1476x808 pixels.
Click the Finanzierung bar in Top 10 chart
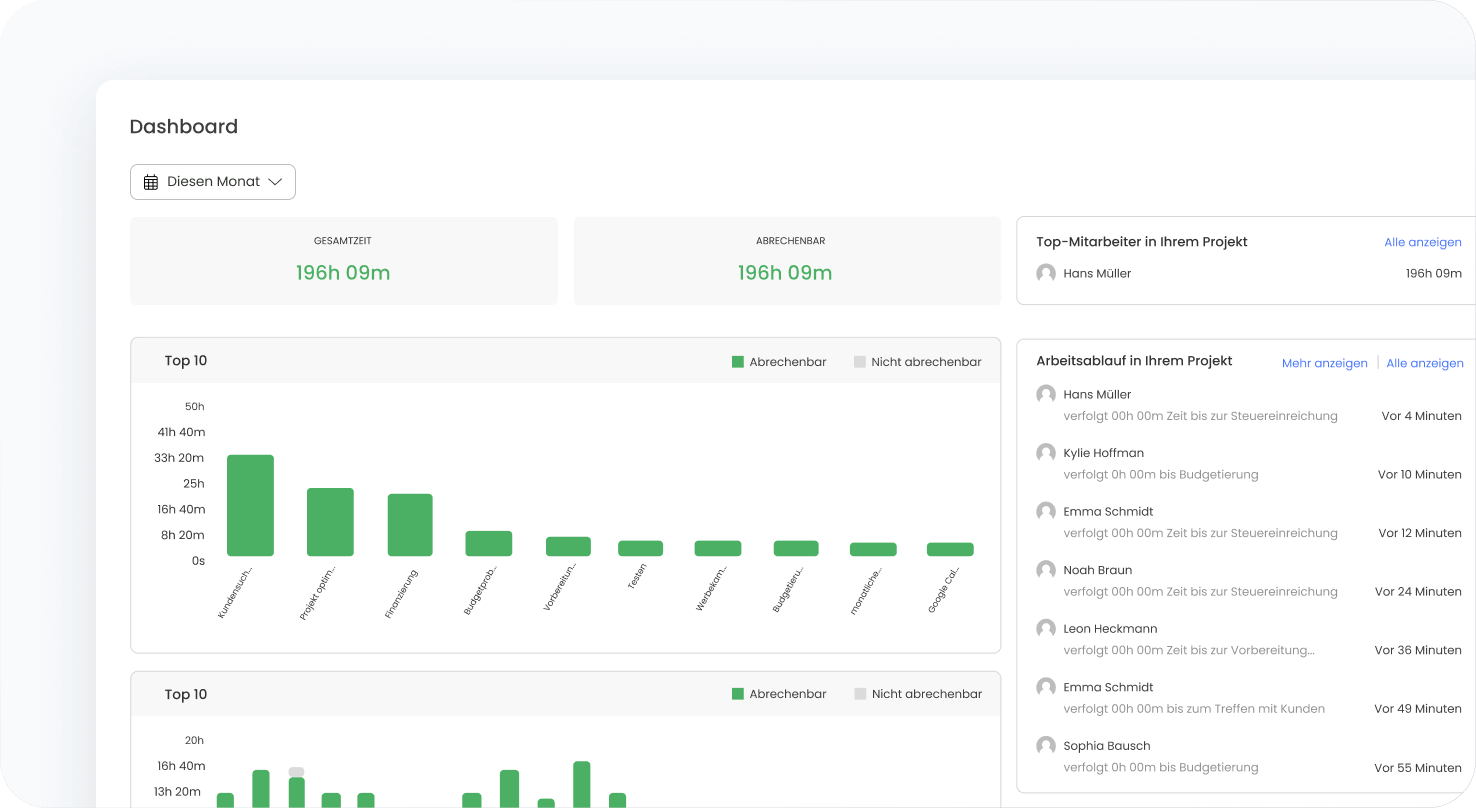[x=410, y=525]
